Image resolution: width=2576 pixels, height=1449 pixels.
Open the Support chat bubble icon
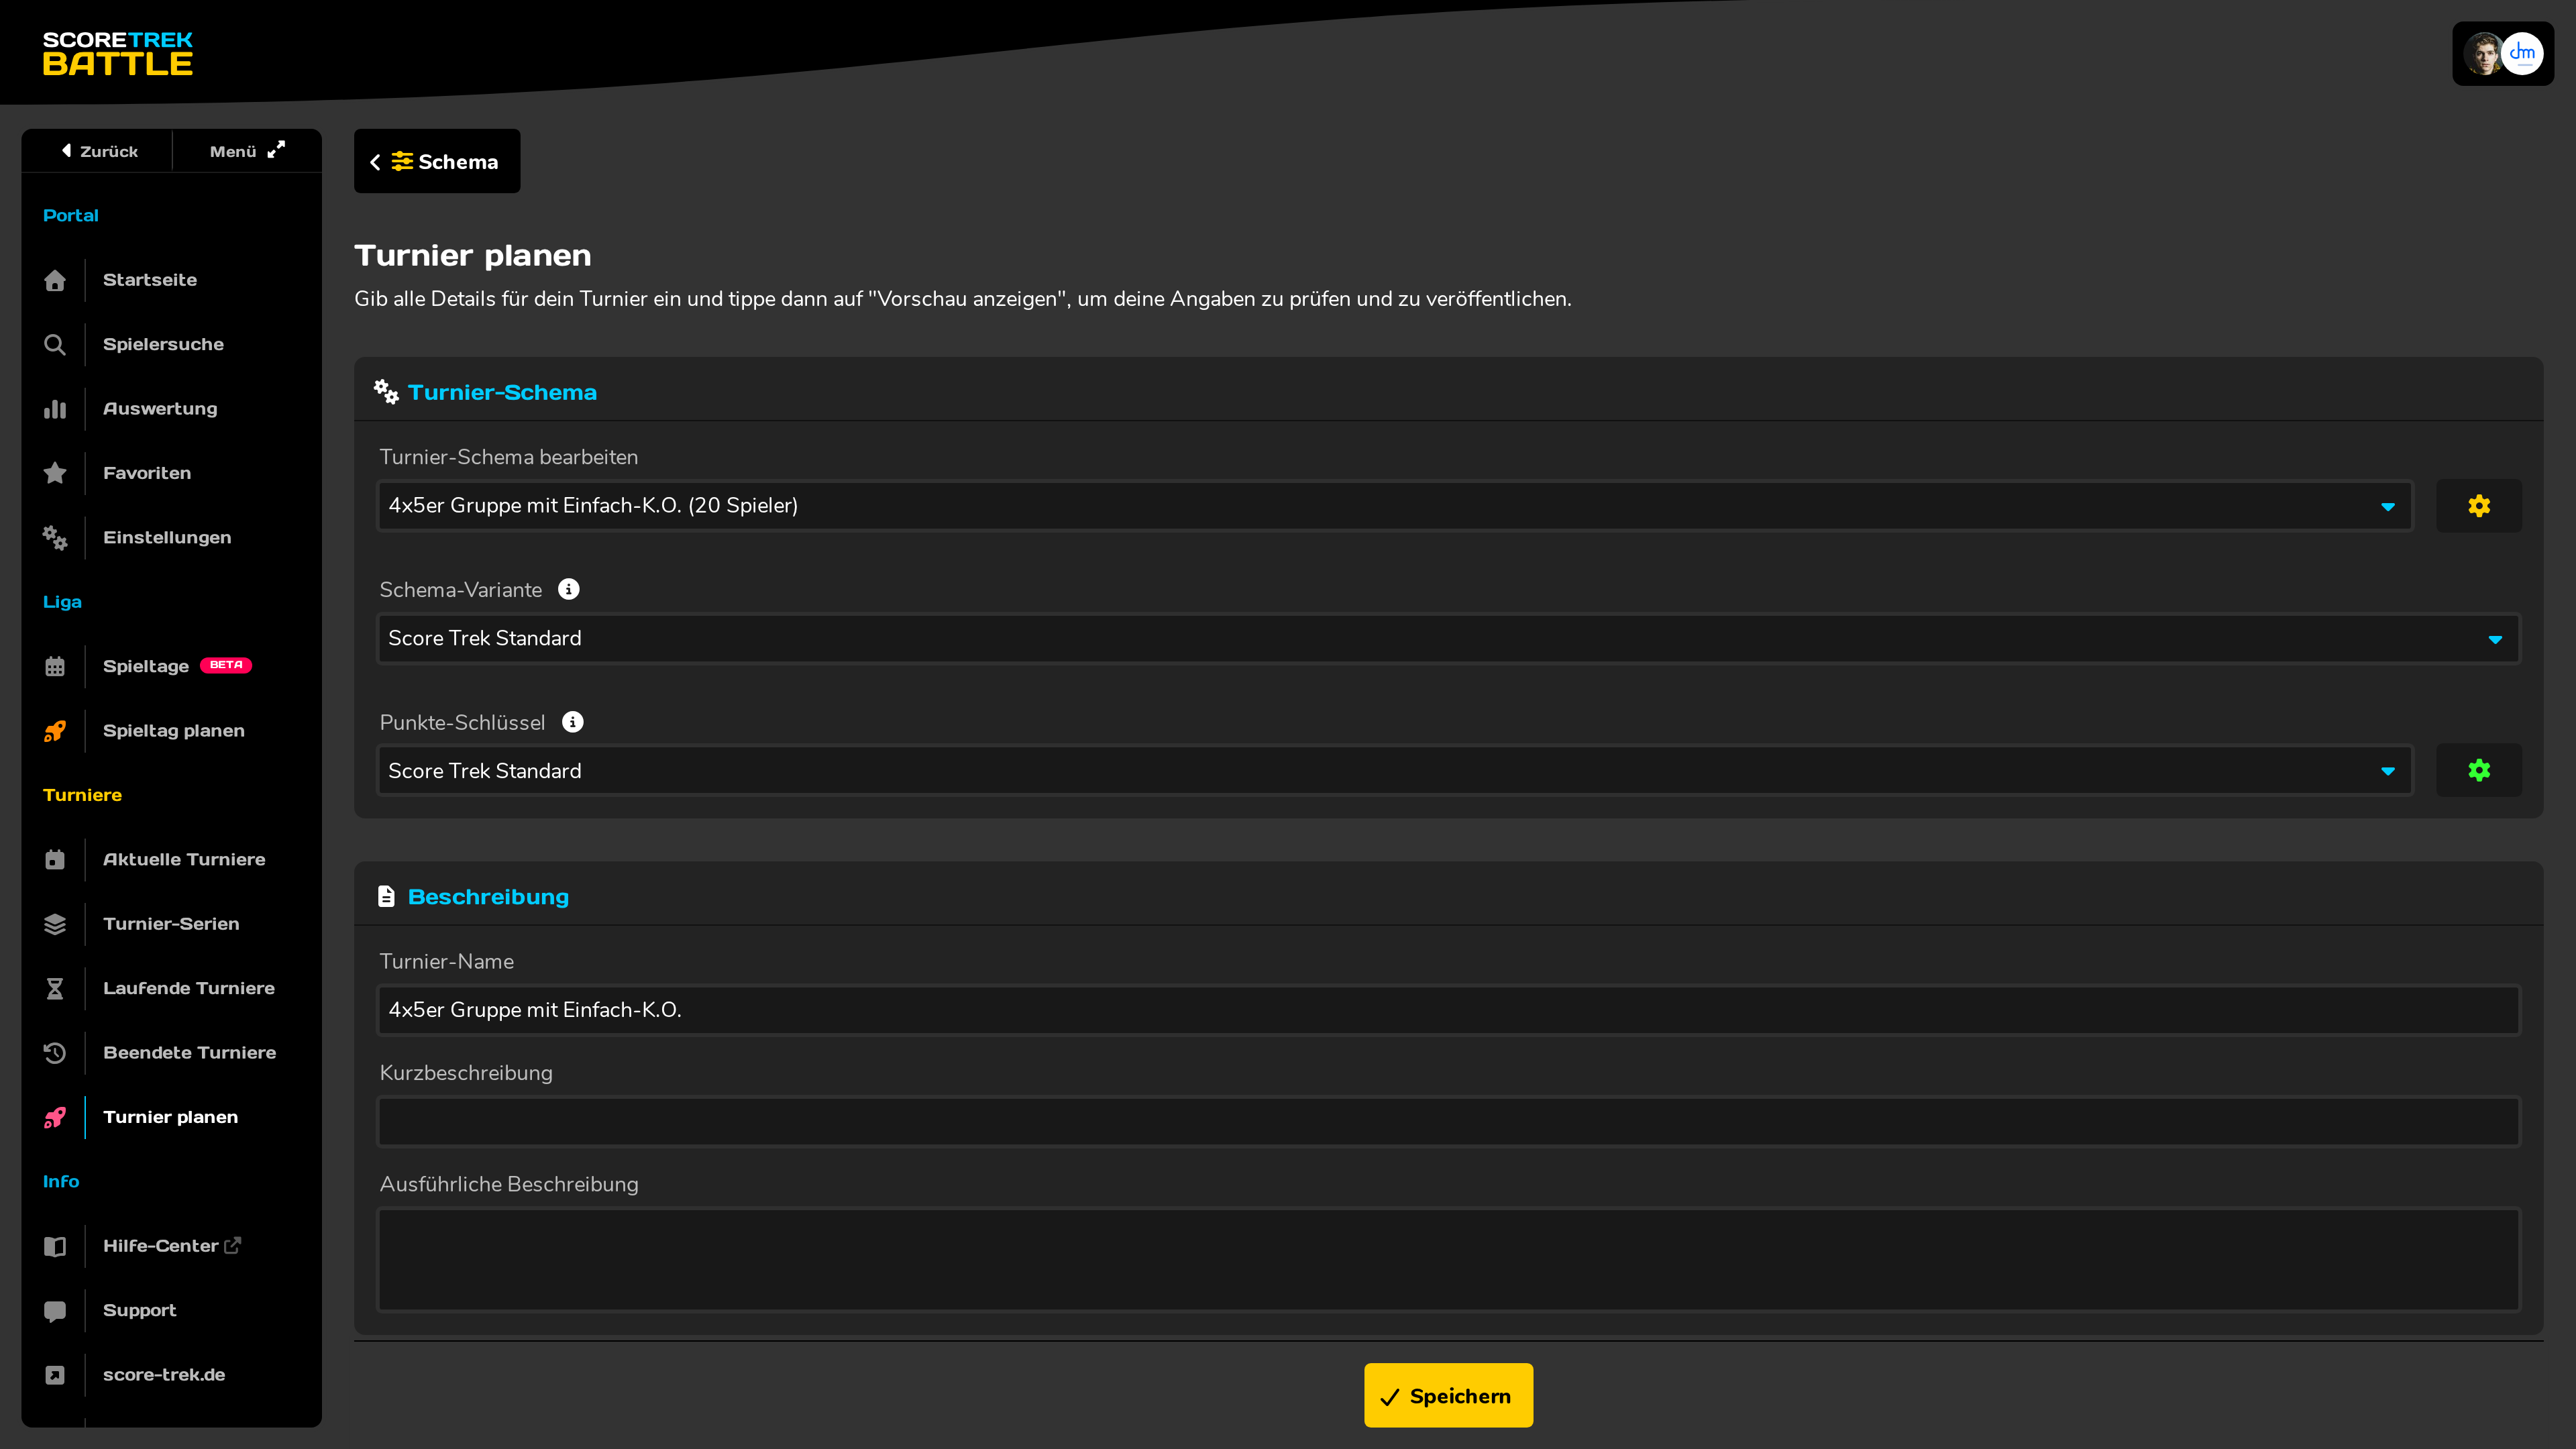[55, 1311]
